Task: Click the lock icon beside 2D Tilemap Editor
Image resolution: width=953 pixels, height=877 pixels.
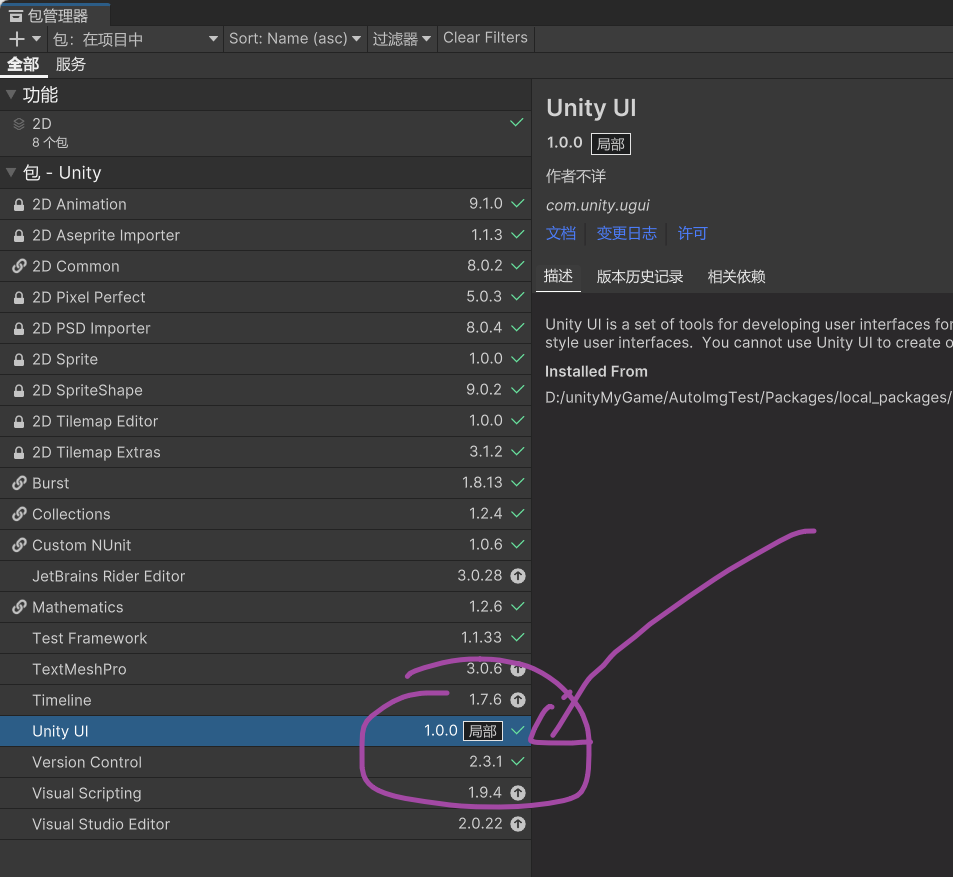Action: coord(19,422)
